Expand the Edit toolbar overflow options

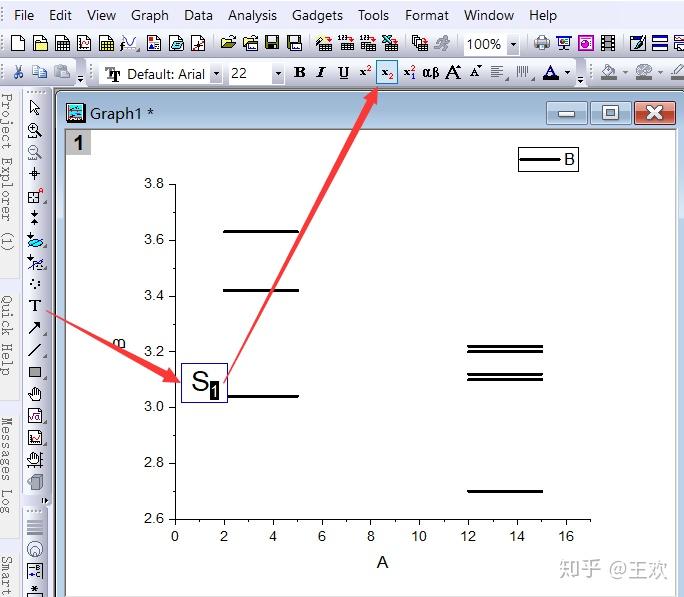[80, 79]
